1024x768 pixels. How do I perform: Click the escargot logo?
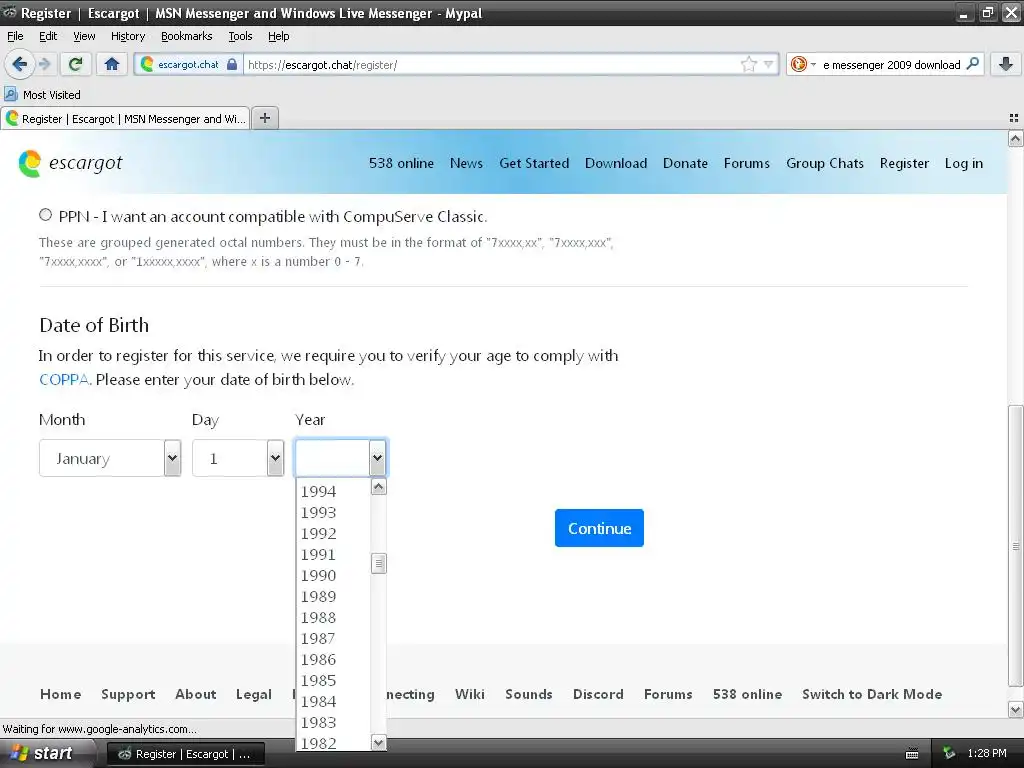point(71,163)
